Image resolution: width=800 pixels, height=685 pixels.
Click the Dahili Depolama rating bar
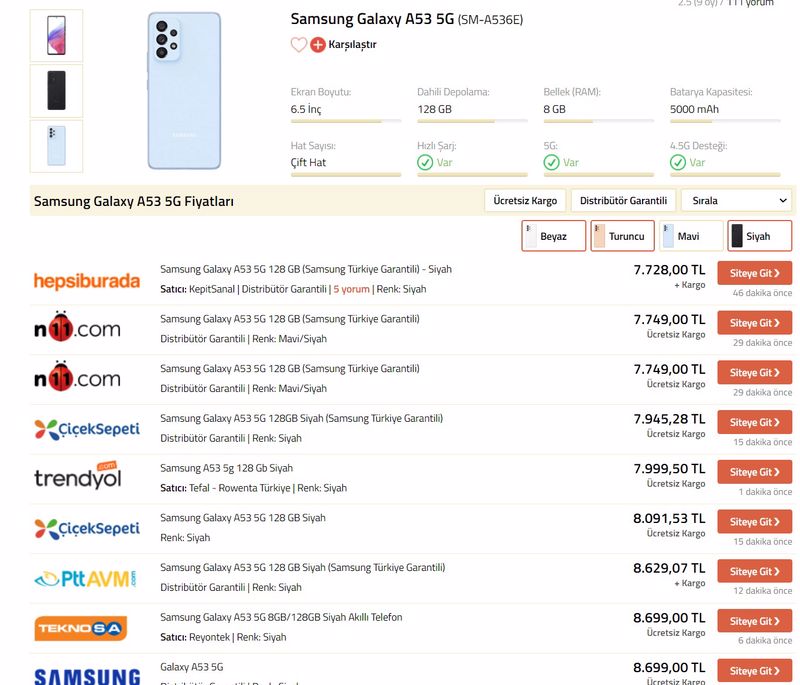[x=472, y=121]
